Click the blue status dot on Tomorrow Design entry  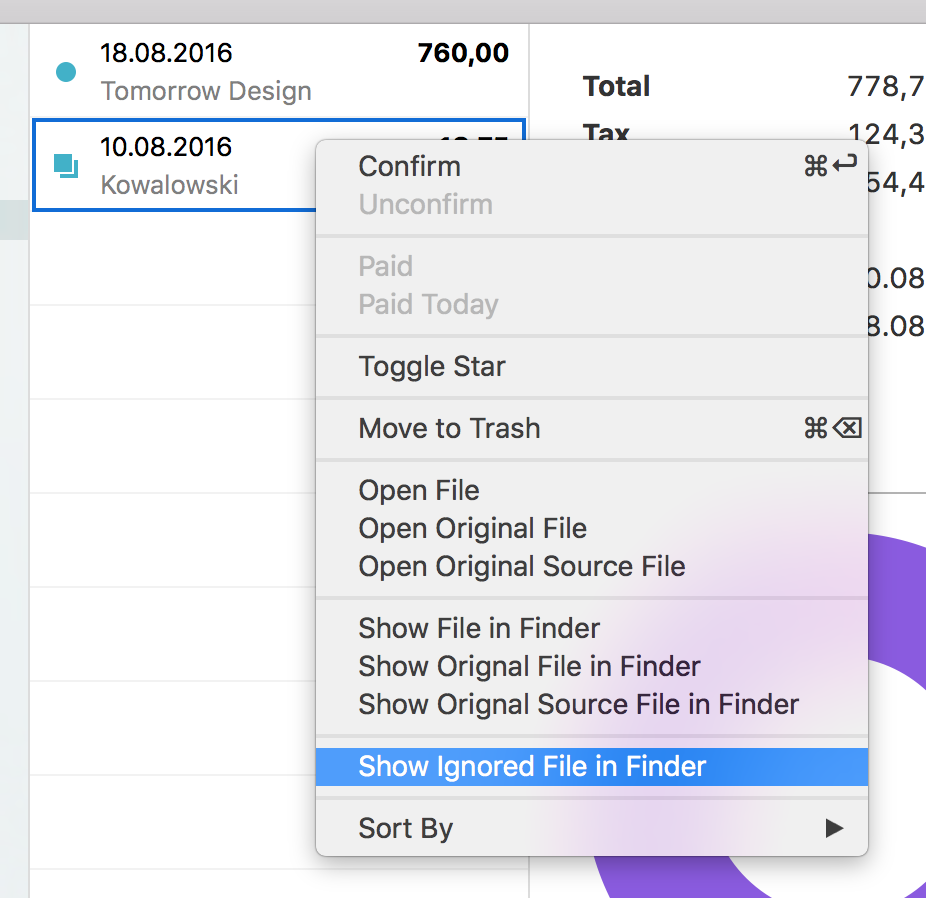coord(65,72)
